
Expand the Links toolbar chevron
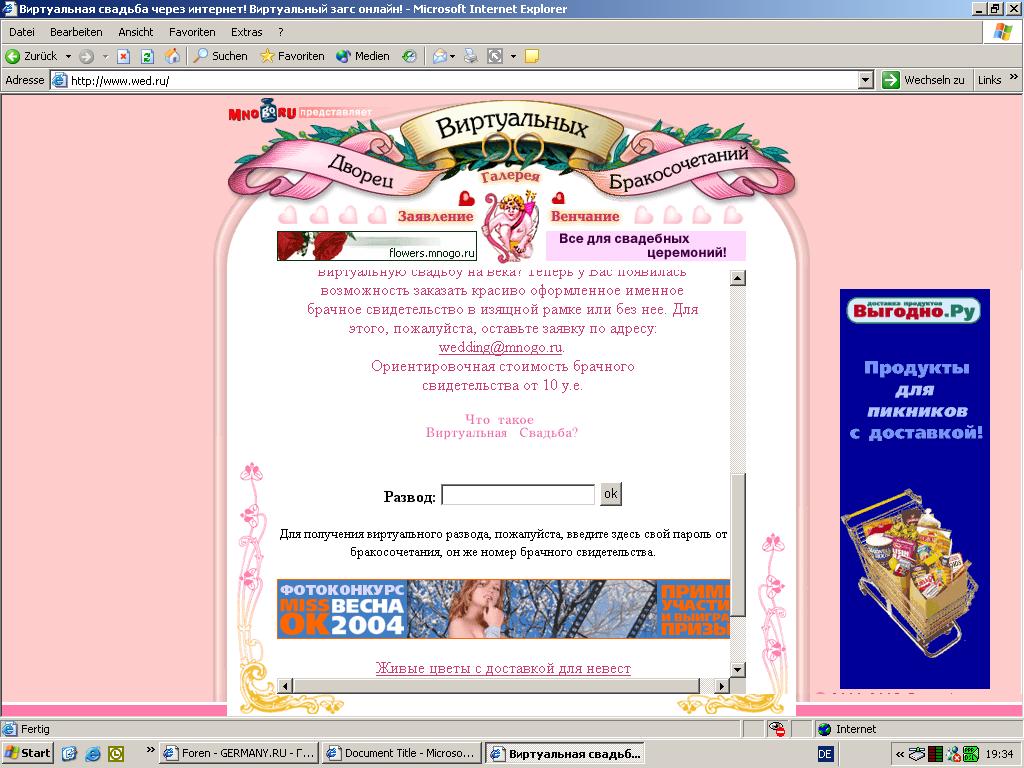(x=1014, y=77)
